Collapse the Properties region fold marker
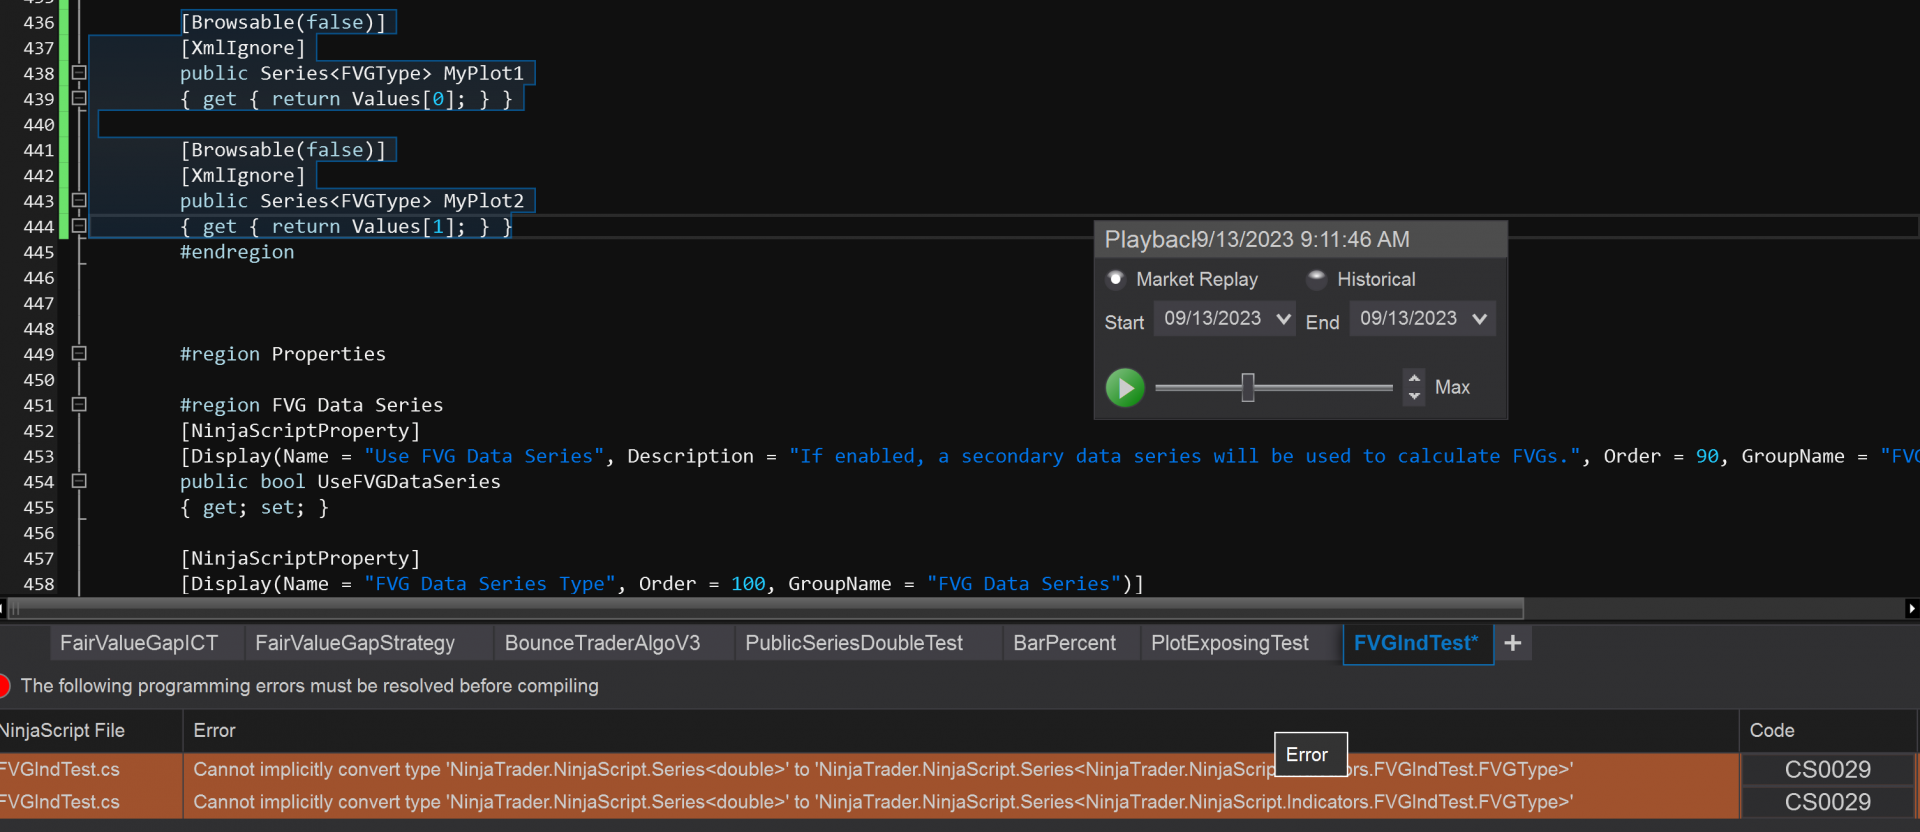Viewport: 1920px width, 832px height. click(x=79, y=354)
